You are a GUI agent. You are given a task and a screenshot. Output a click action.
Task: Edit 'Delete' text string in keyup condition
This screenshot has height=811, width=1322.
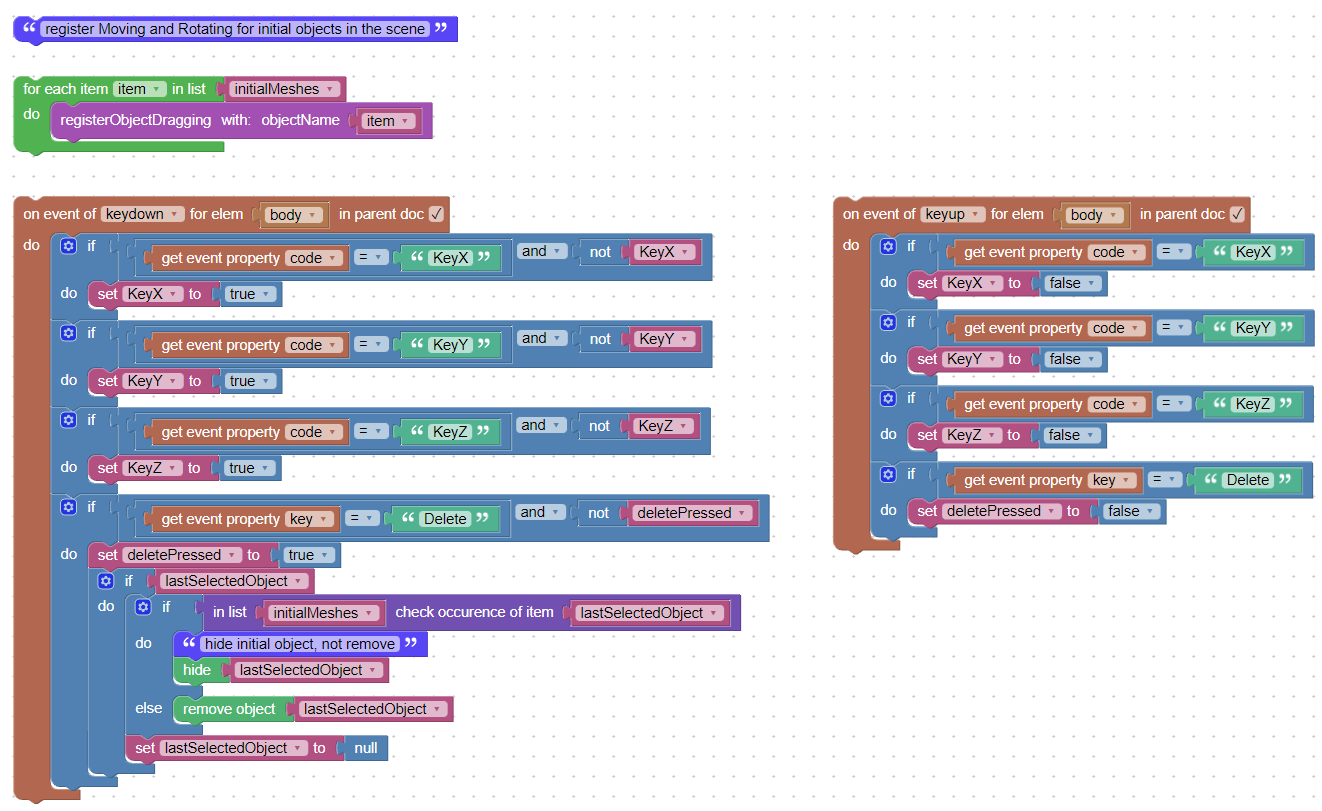coord(1247,480)
